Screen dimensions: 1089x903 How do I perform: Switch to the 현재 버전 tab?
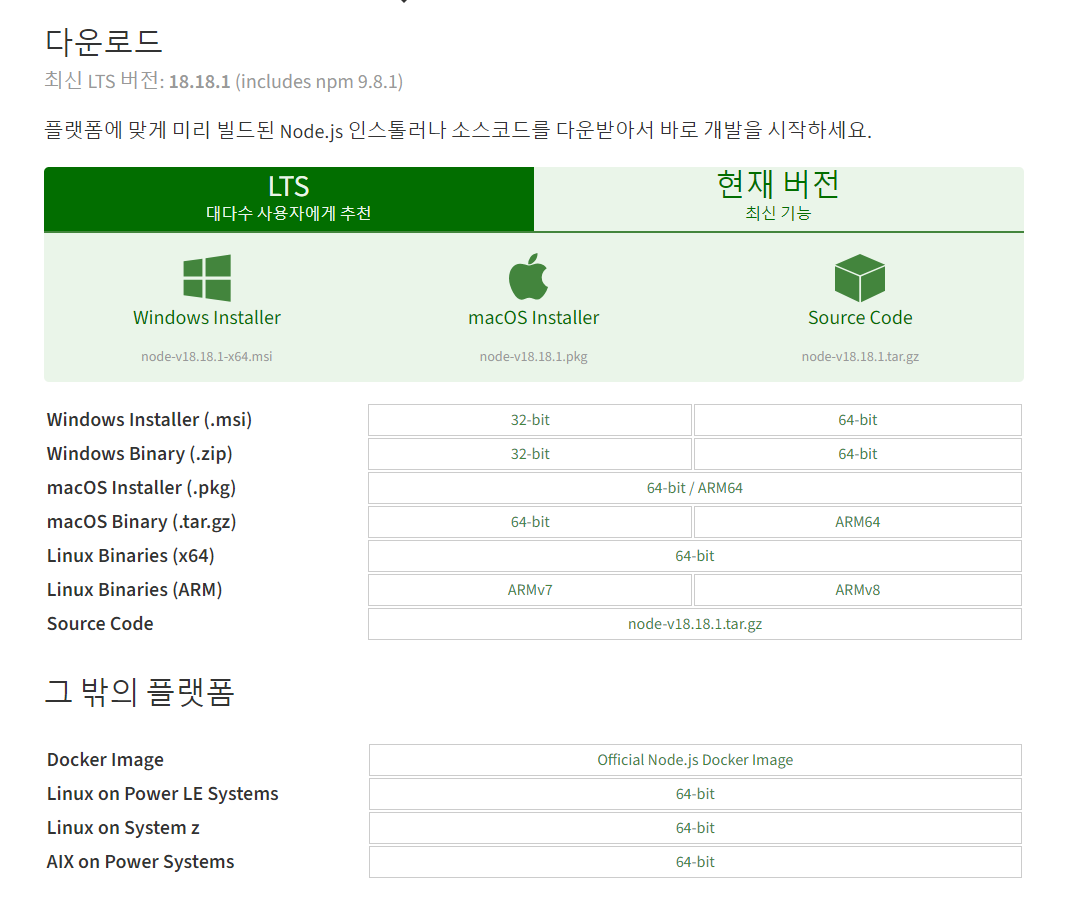click(778, 198)
